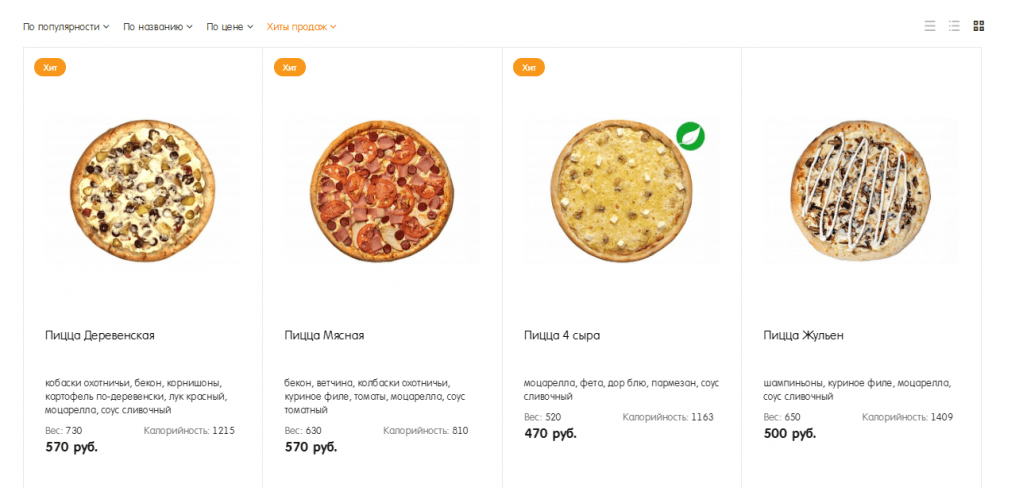Click the Хит badge on Пицца 4 сыра
Viewport: 1023px width, 488px height.
pos(529,67)
